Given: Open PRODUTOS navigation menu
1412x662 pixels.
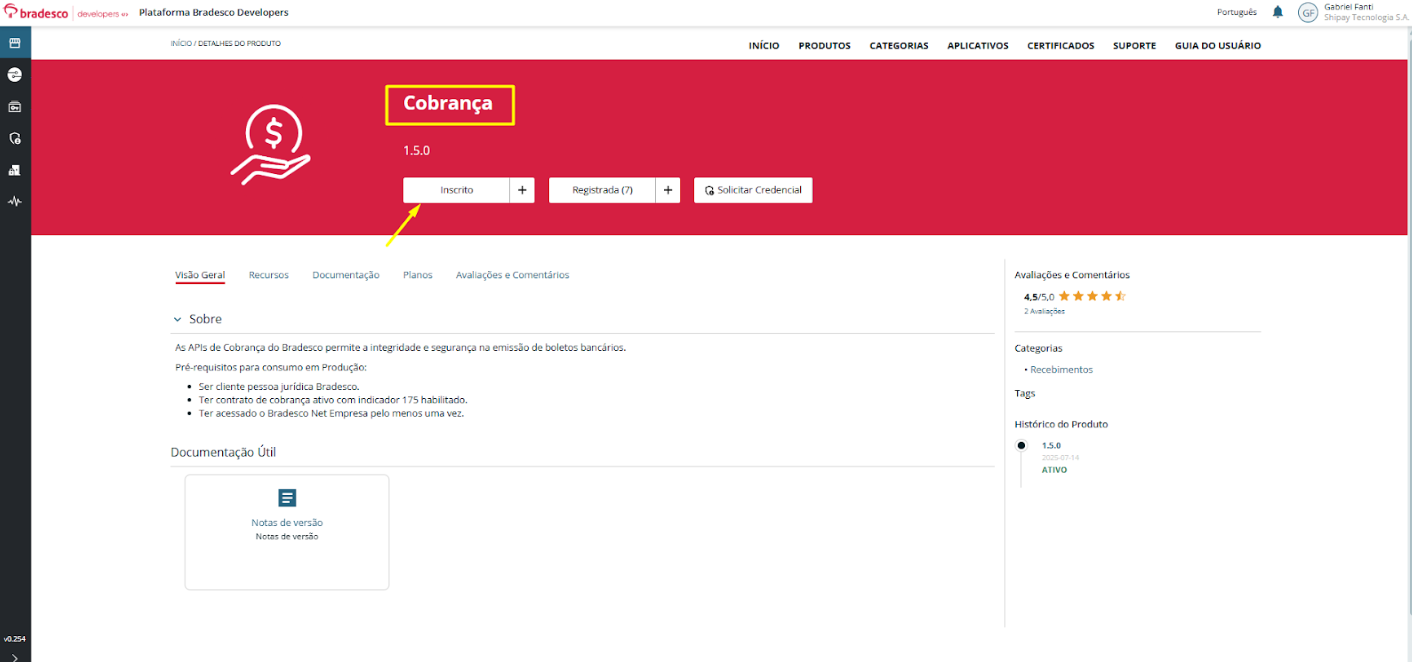Looking at the screenshot, I should click(x=825, y=46).
